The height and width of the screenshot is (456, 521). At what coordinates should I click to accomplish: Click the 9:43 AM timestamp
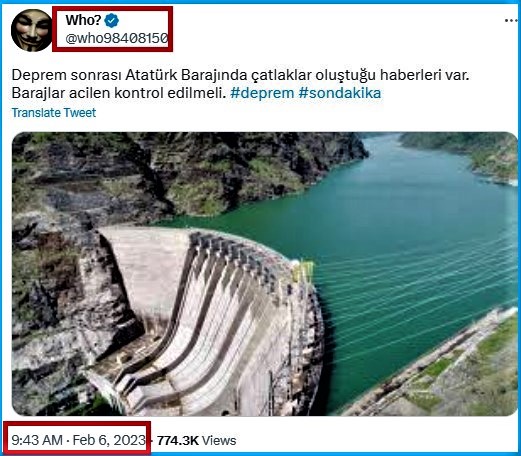tap(37, 440)
